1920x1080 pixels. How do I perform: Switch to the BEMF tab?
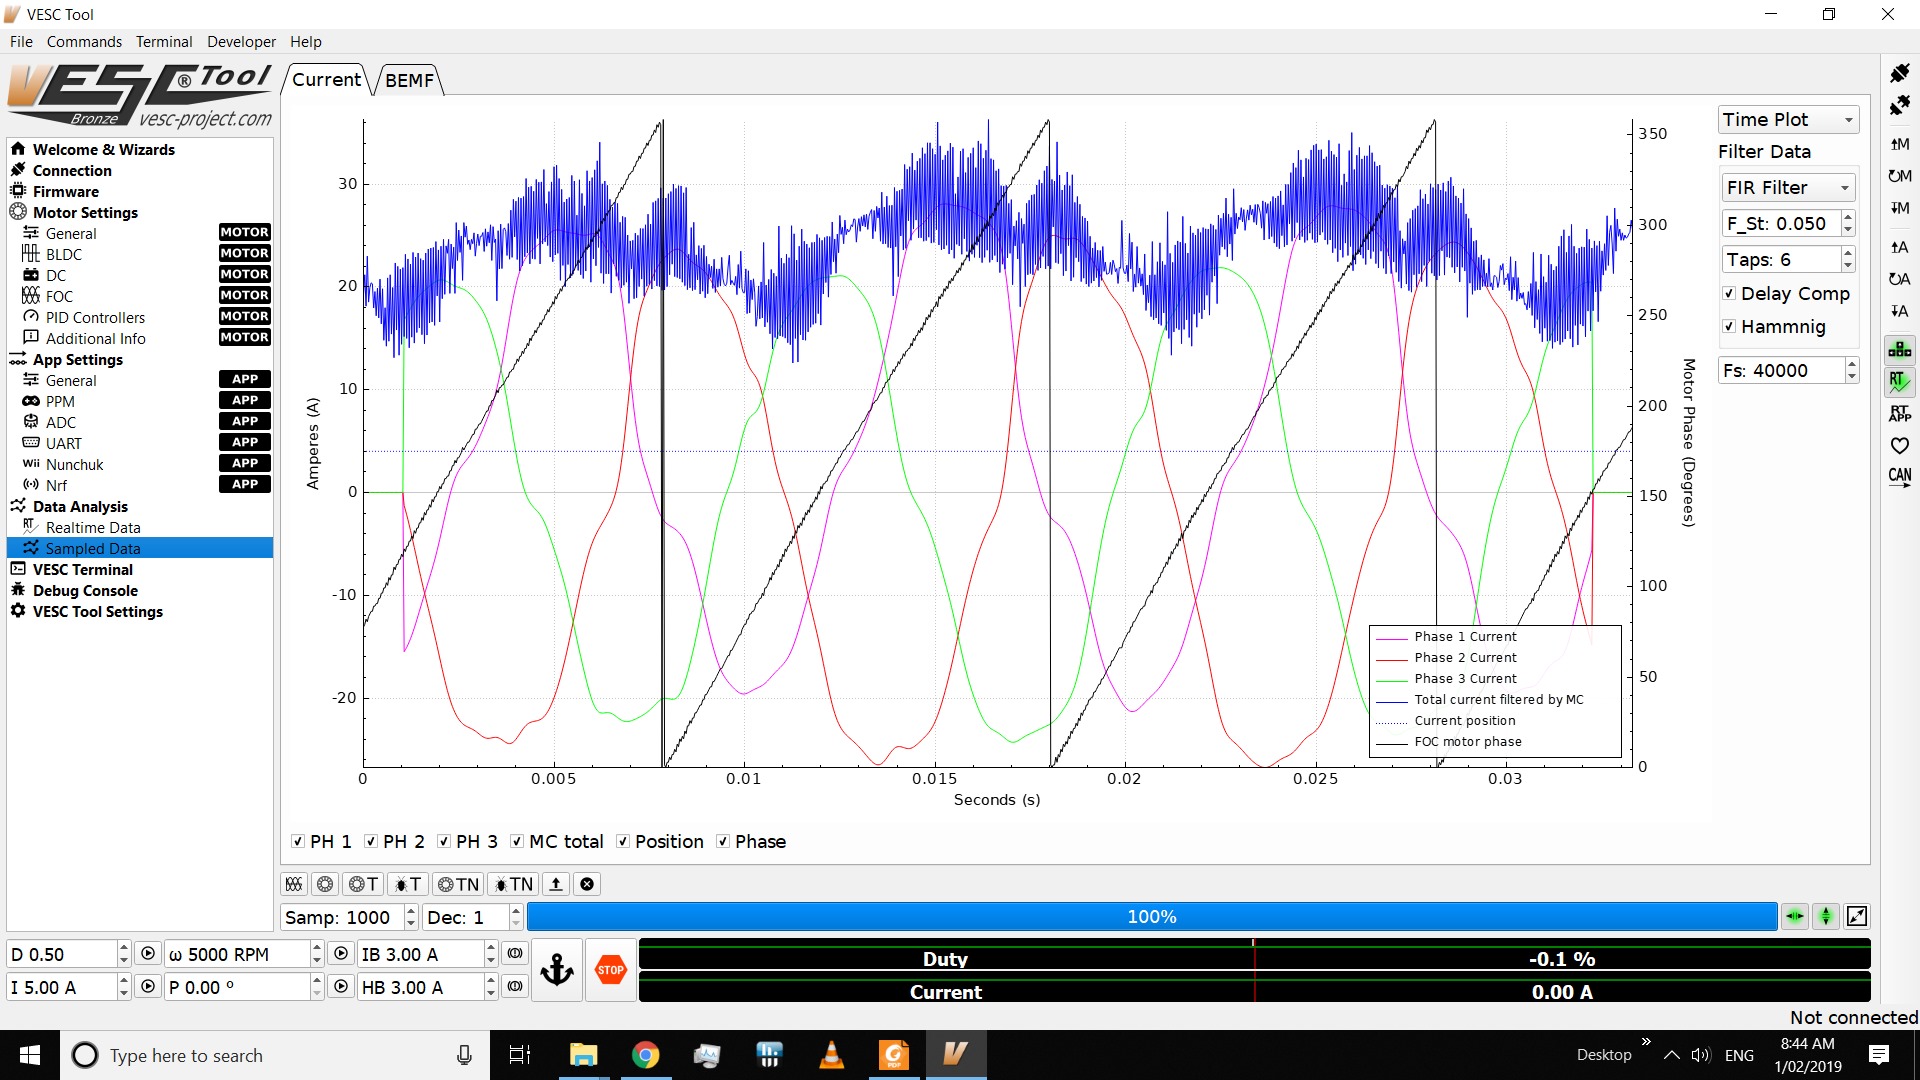click(x=409, y=80)
